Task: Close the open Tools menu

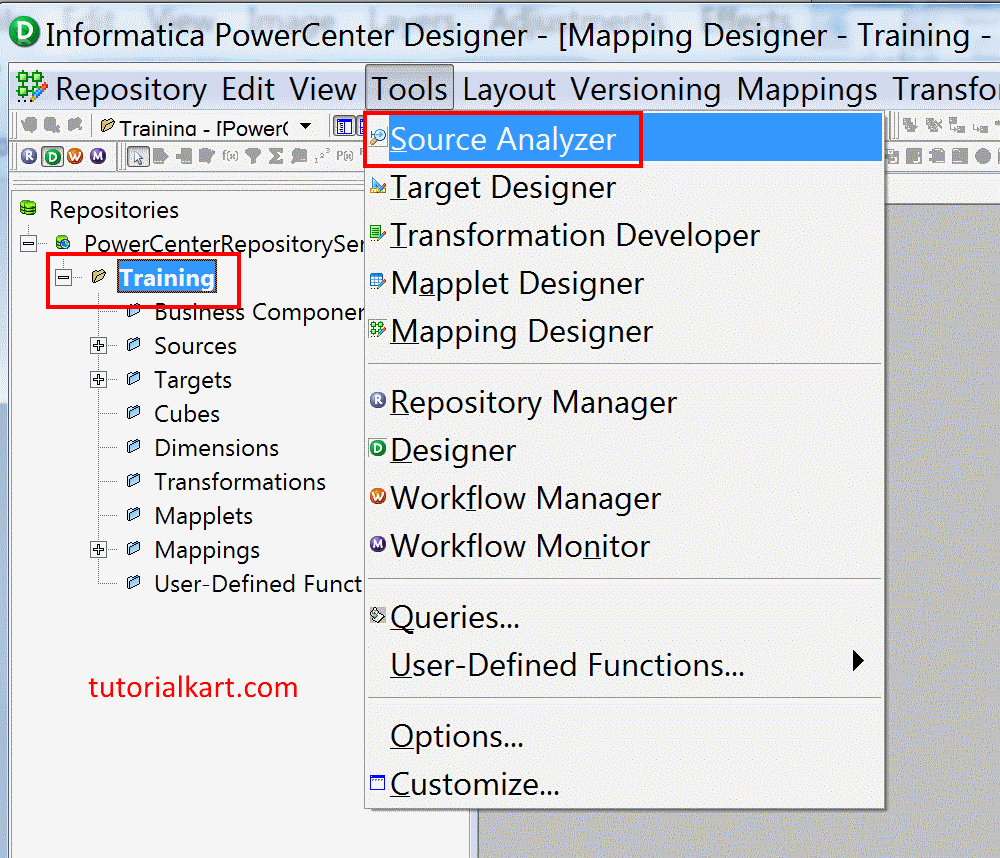Action: point(409,88)
